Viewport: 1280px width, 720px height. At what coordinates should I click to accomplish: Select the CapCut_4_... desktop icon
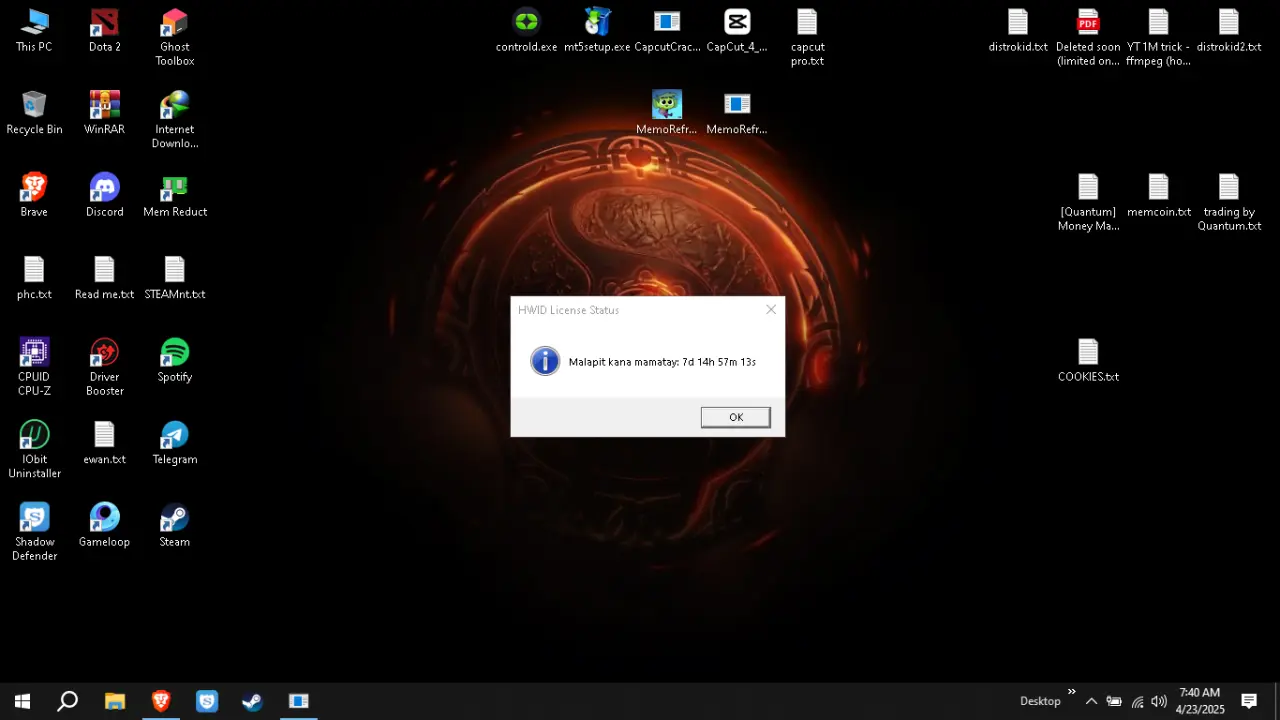(x=737, y=31)
